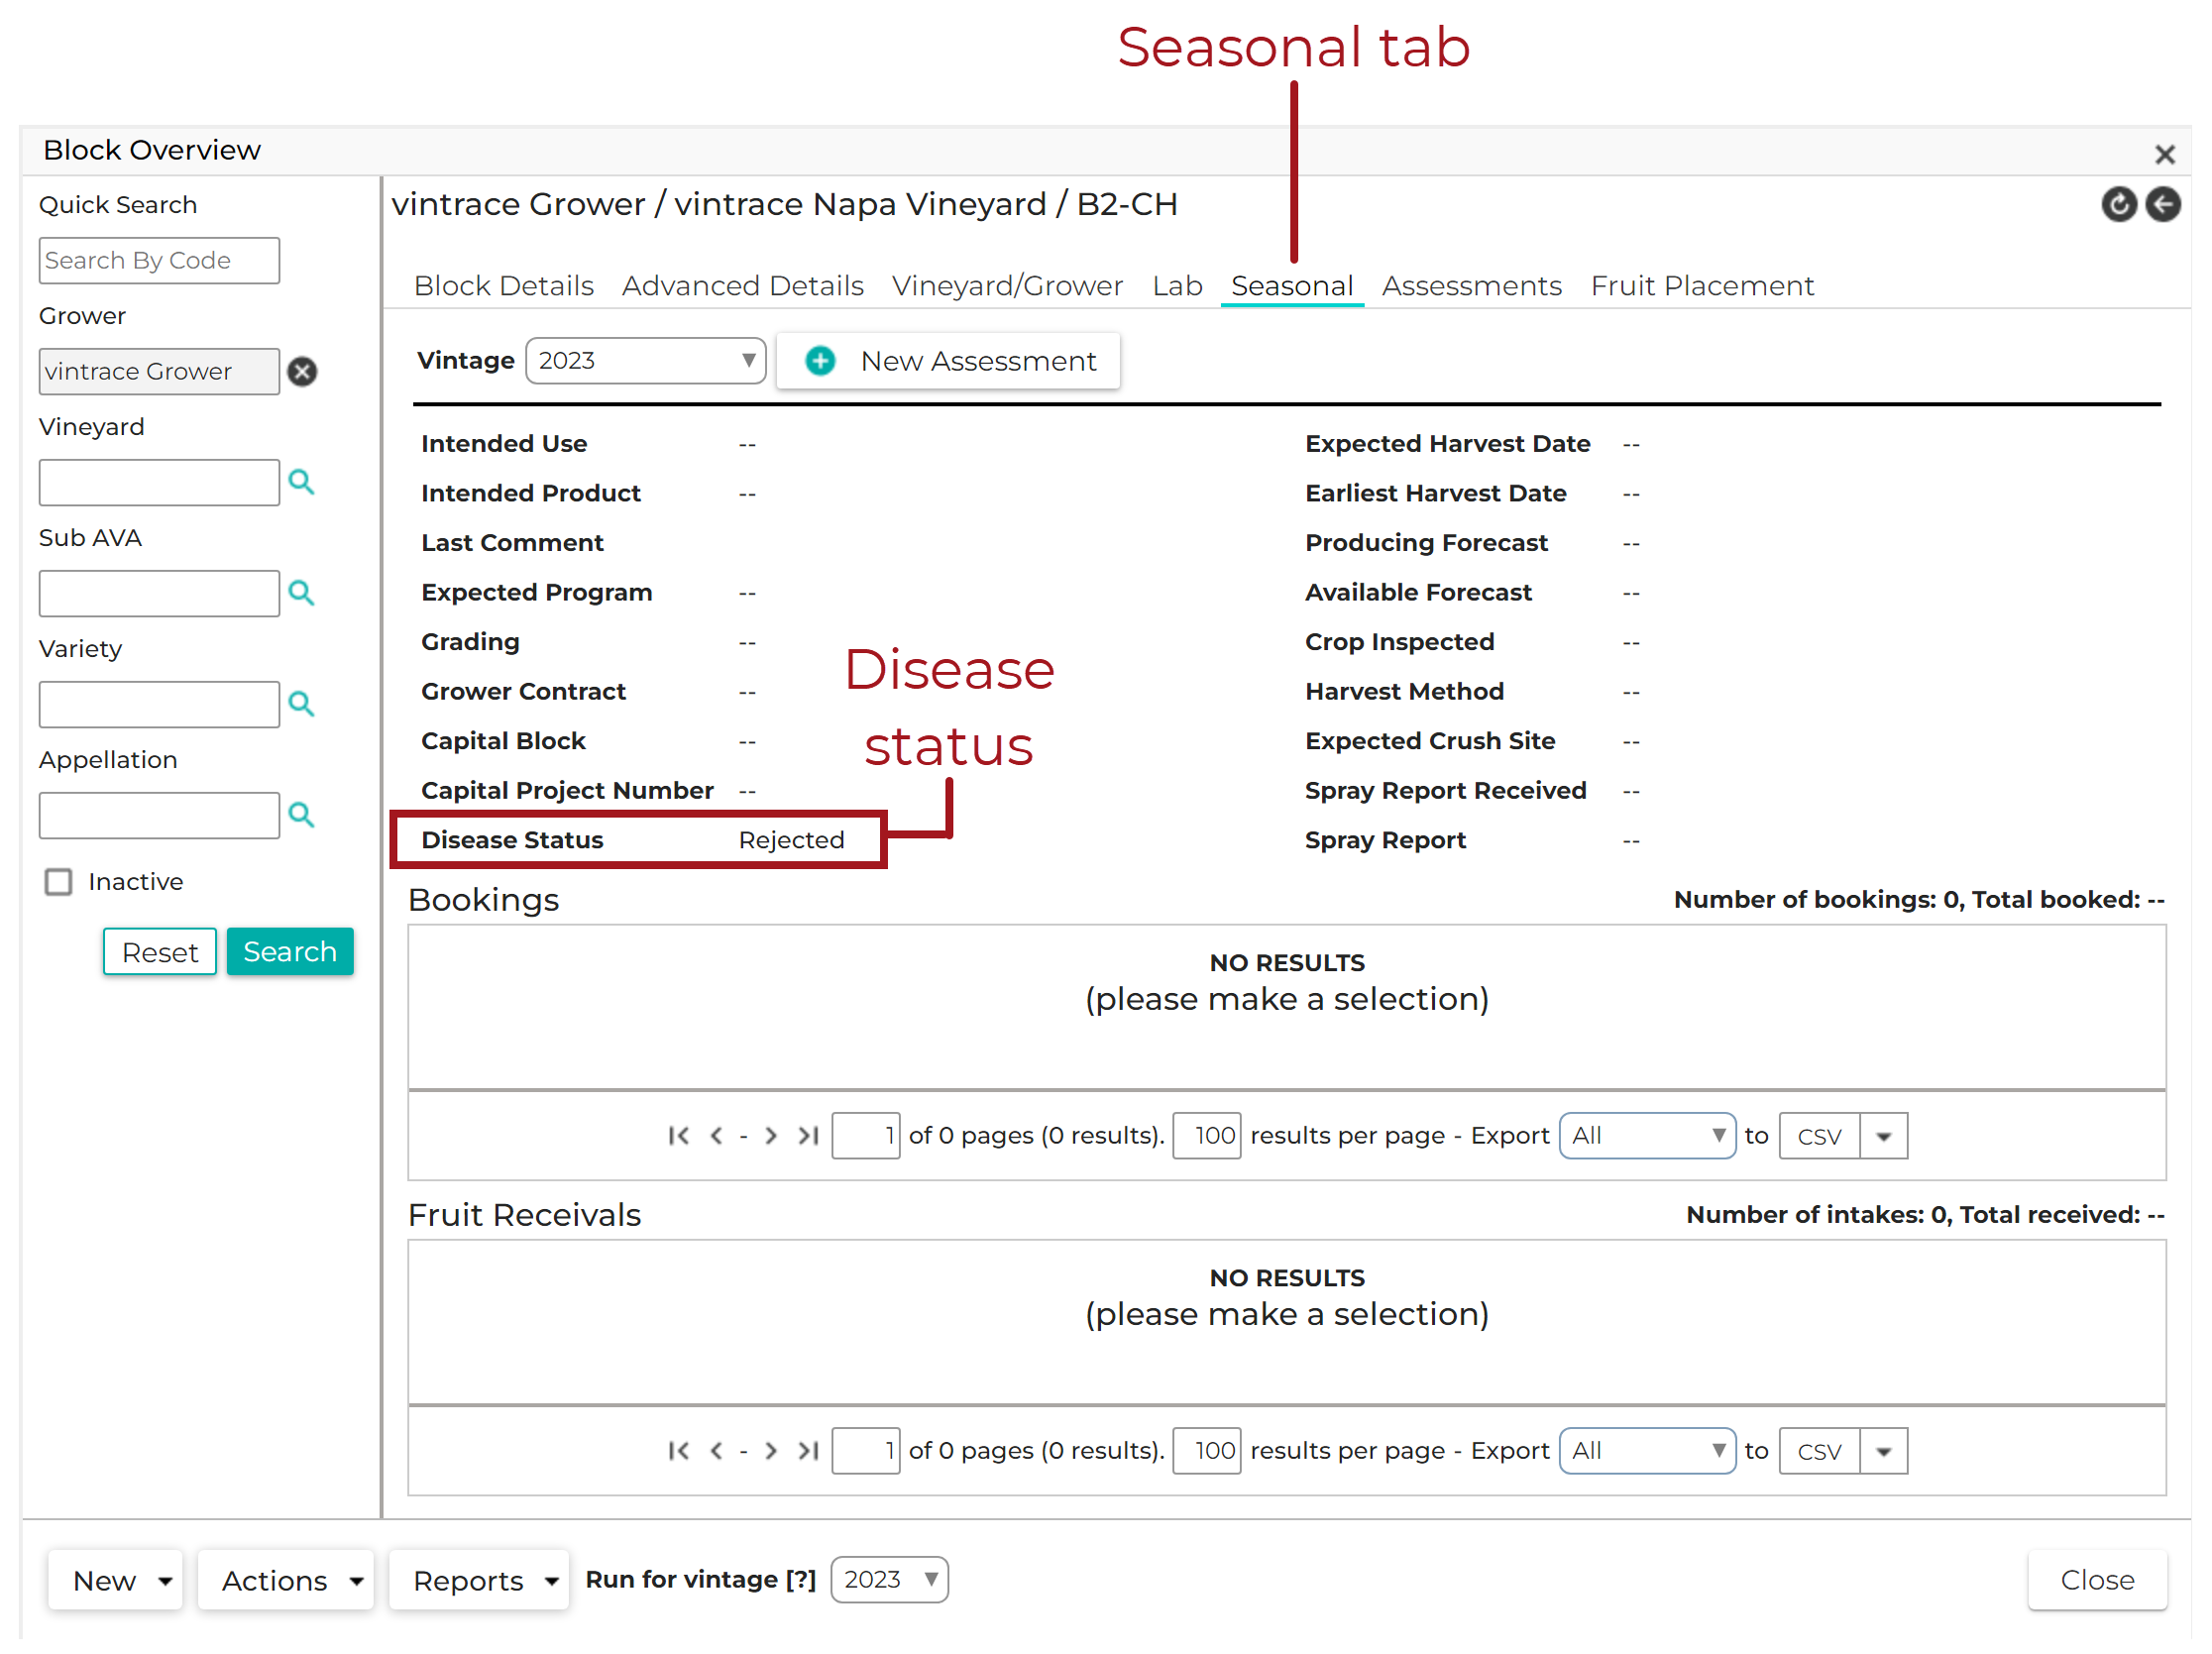Go to previous page in Bookings pager

716,1136
